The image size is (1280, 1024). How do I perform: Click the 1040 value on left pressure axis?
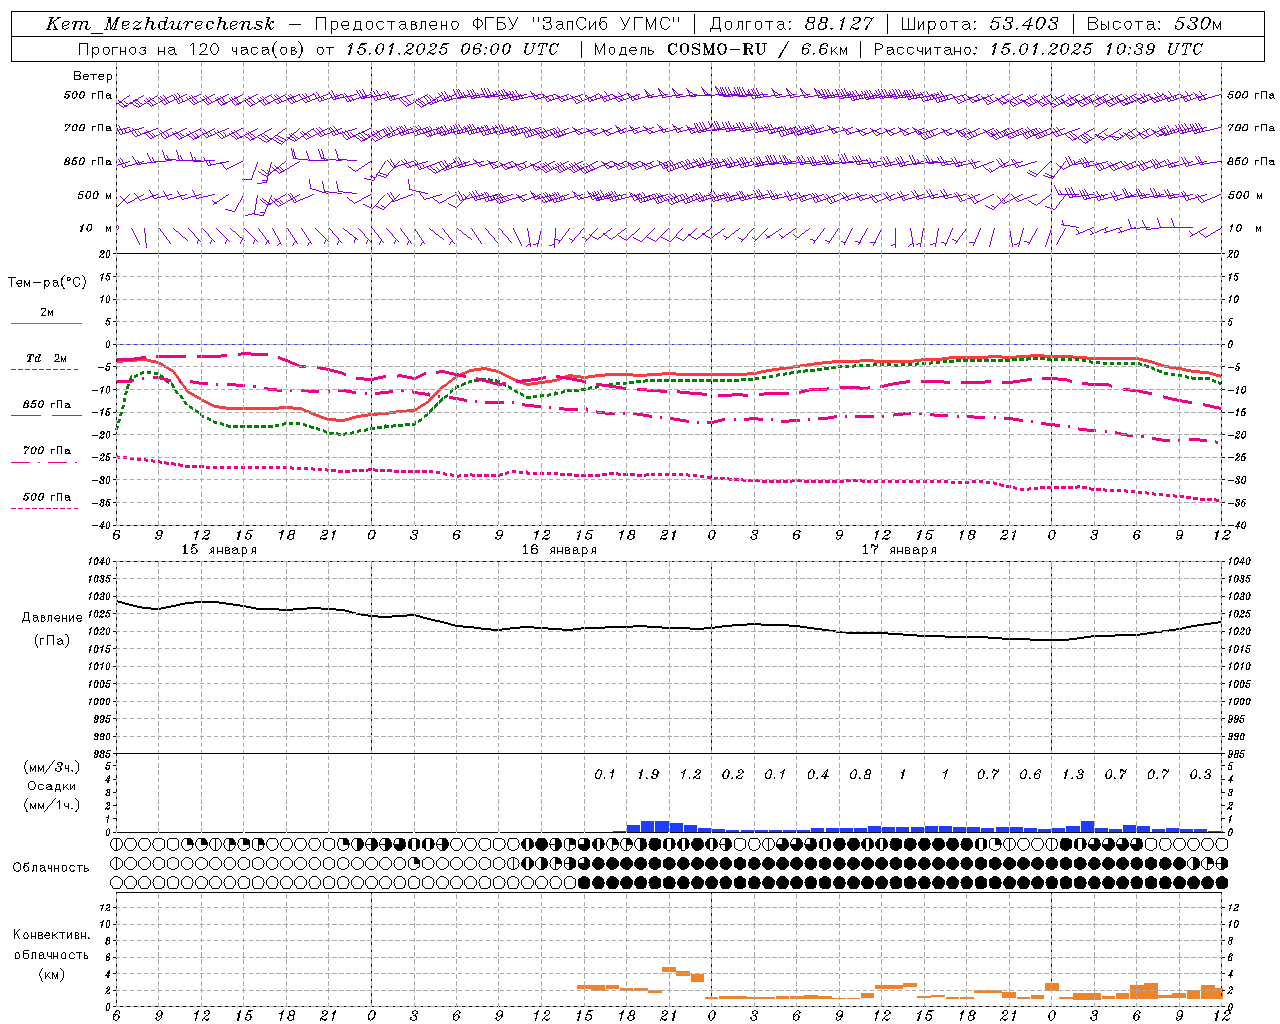click(x=99, y=562)
